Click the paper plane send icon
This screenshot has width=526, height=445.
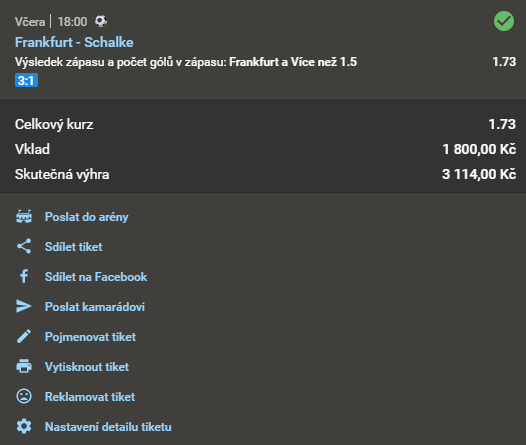pos(24,307)
